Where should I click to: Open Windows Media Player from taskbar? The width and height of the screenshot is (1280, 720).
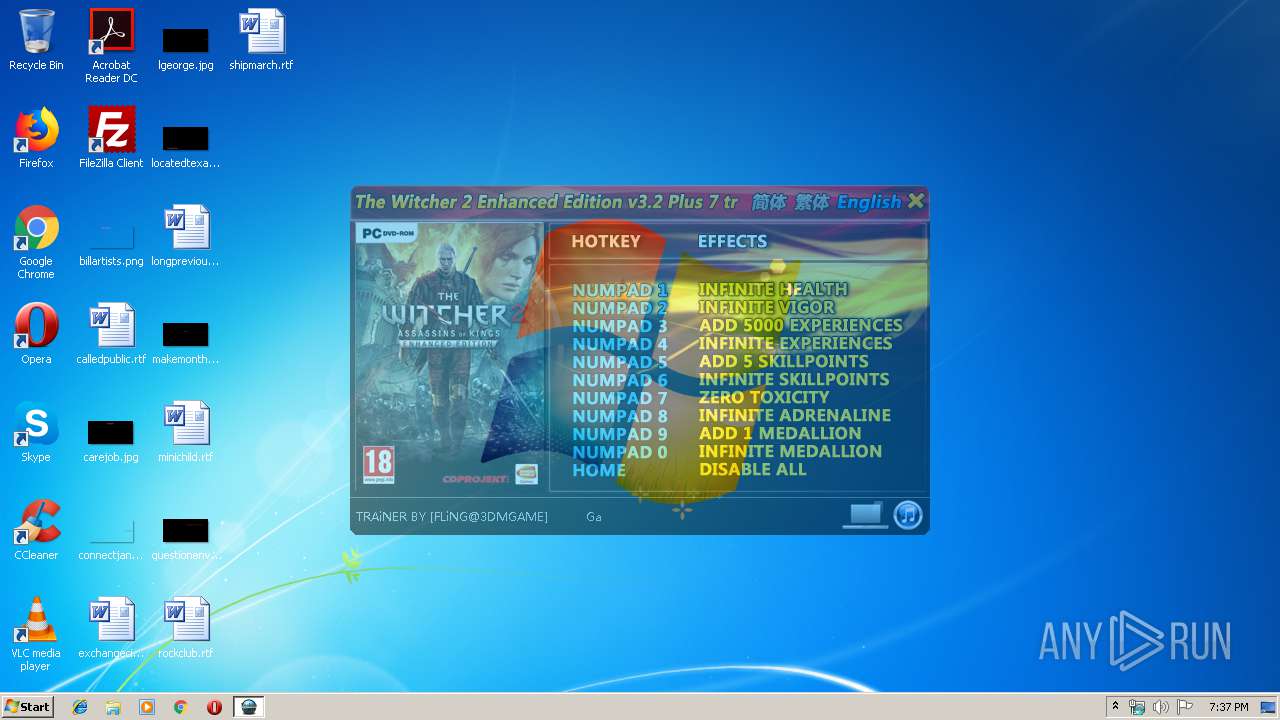147,707
